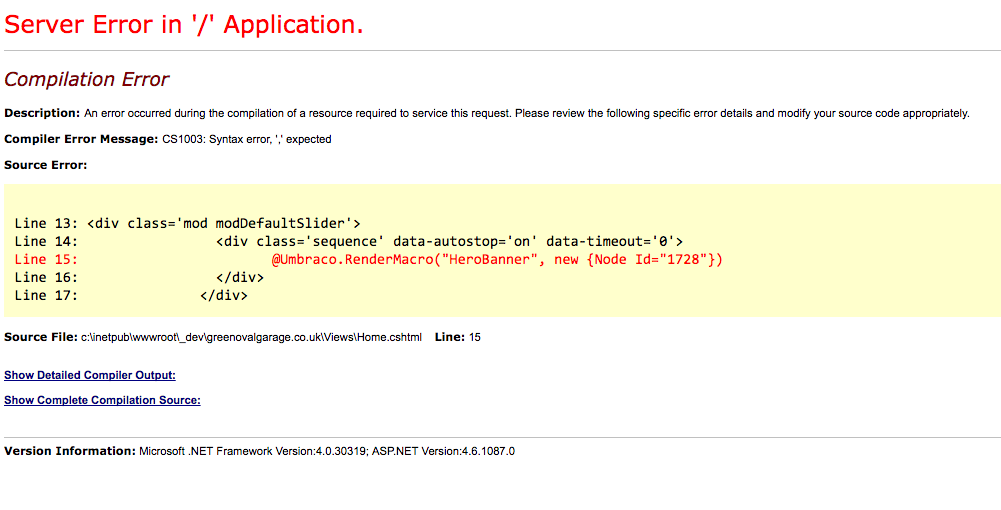Viewport: 1001px width, 510px height.
Task: Click the 'Source Error:' label
Action: (45, 165)
